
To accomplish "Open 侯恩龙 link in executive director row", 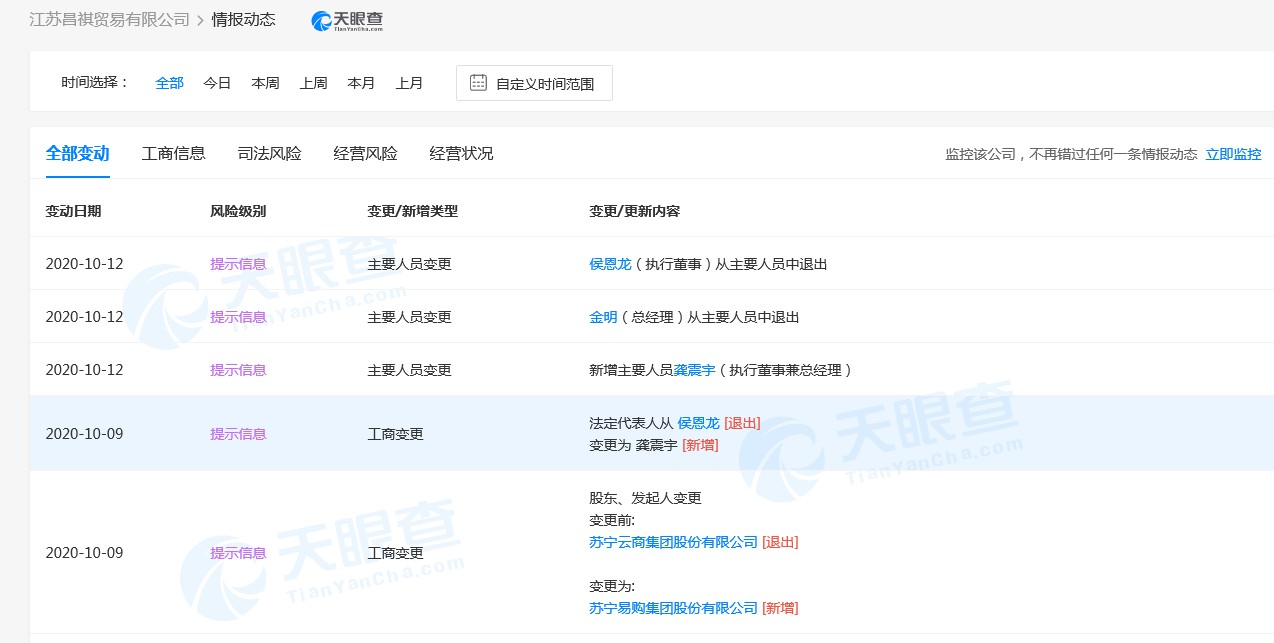I will coord(610,264).
